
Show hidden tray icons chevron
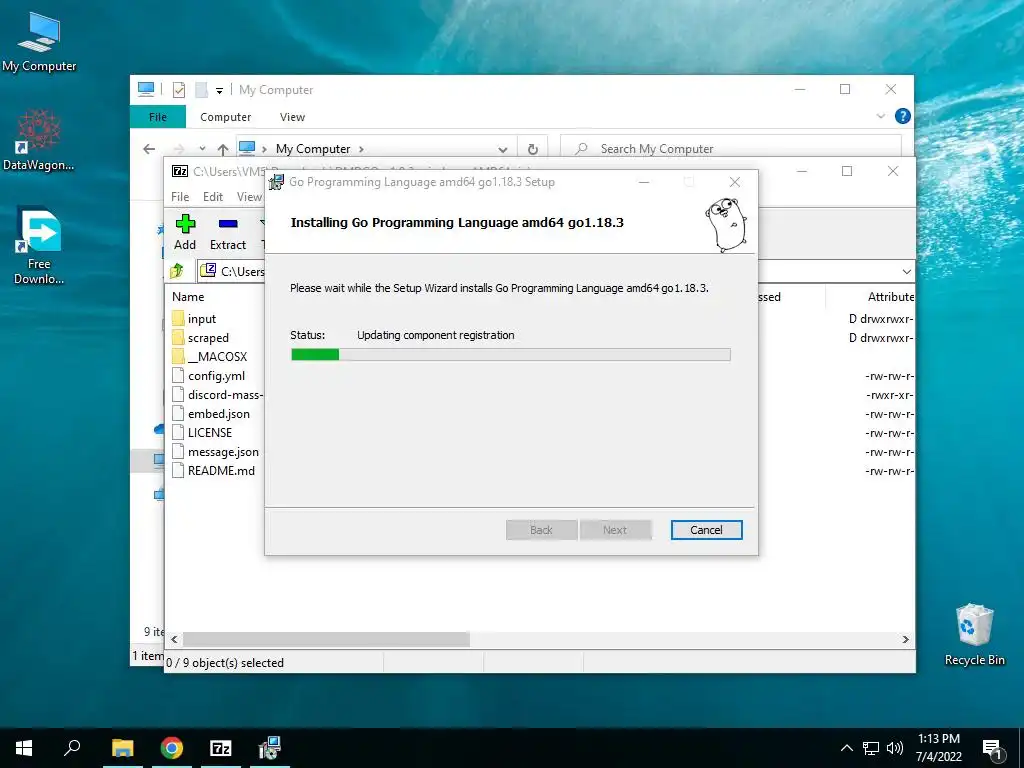846,748
